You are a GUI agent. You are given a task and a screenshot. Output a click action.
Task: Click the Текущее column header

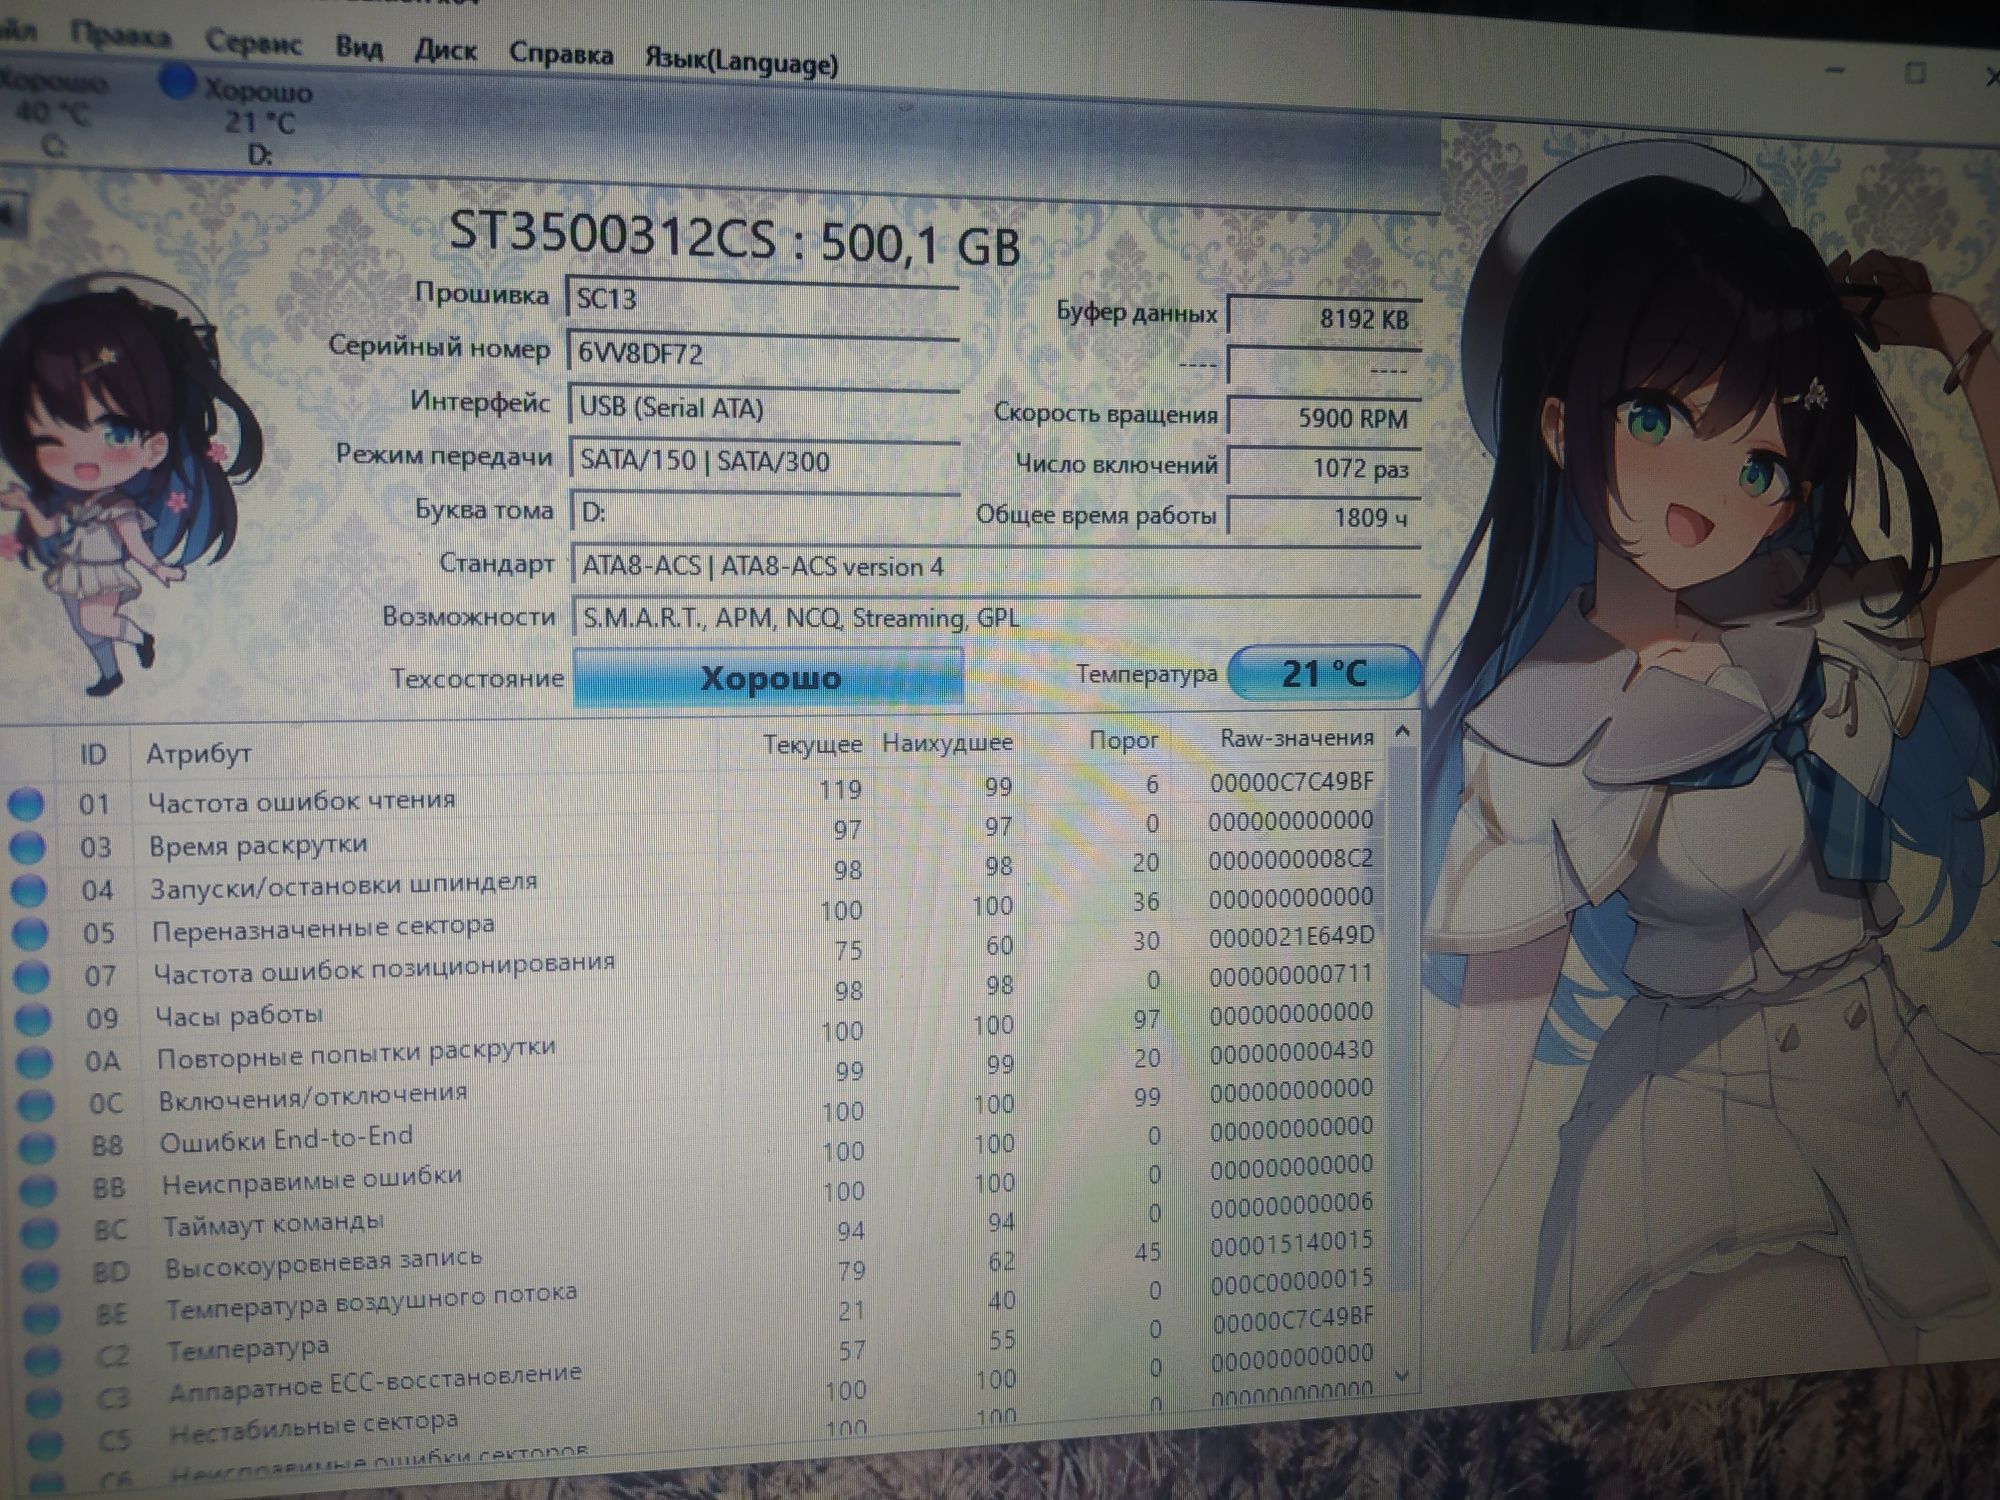point(812,744)
